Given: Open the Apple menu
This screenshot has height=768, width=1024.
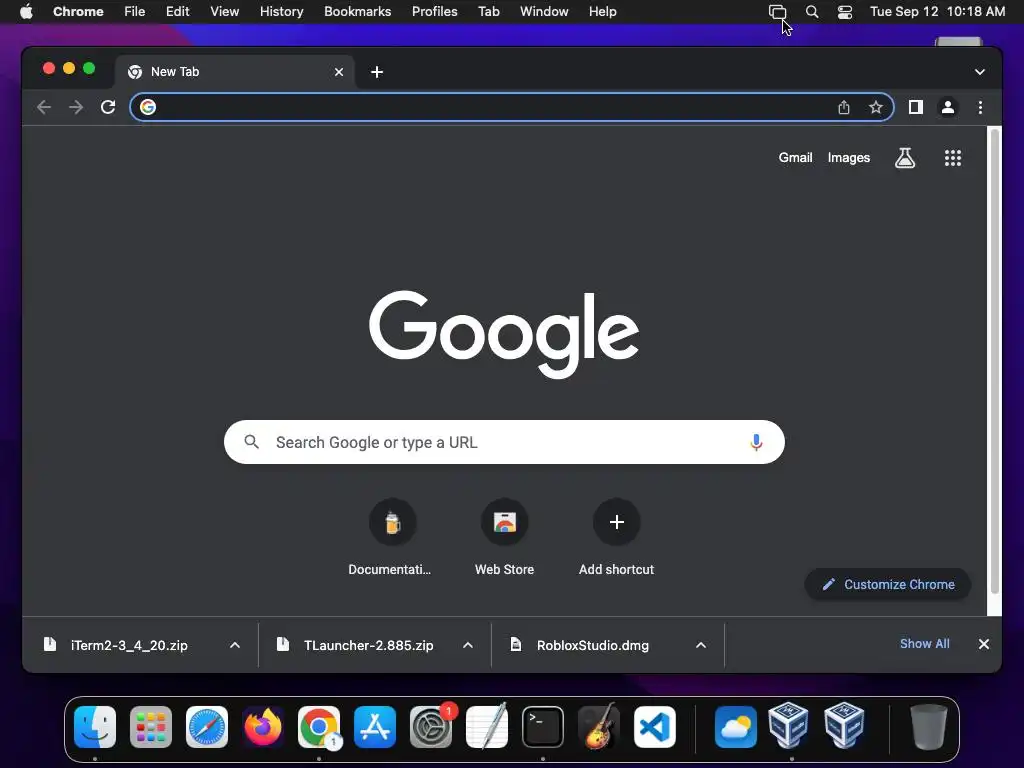Looking at the screenshot, I should click(26, 12).
